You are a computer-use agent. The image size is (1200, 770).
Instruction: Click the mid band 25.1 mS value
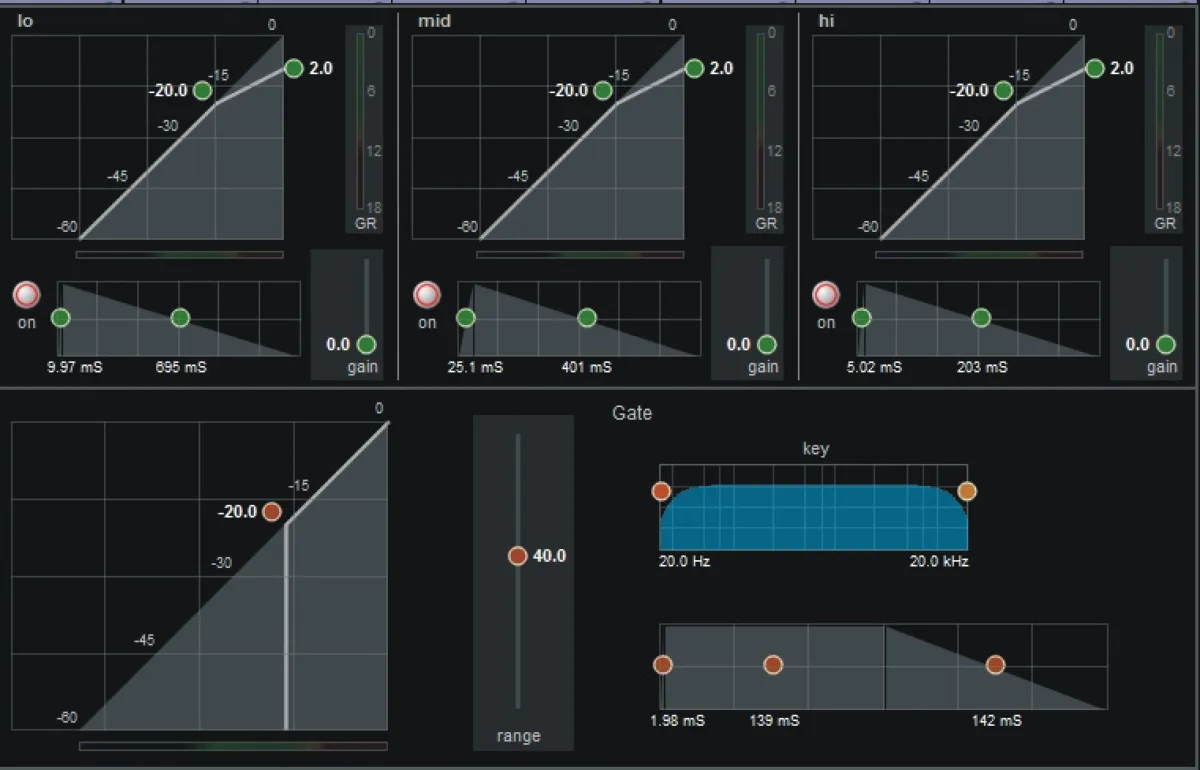pos(475,368)
